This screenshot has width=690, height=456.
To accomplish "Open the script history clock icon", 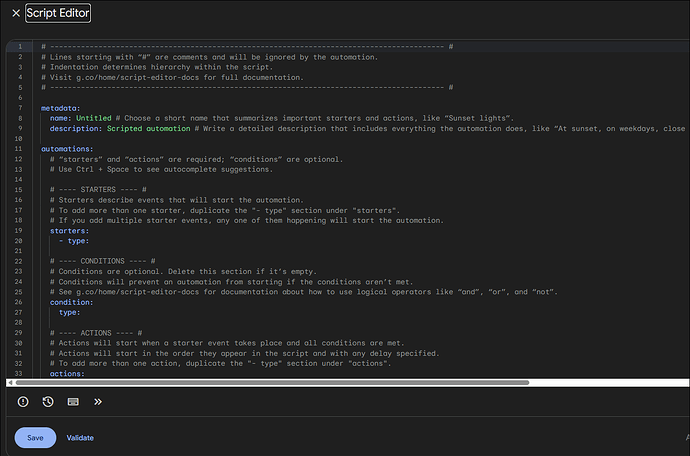I will [48, 402].
